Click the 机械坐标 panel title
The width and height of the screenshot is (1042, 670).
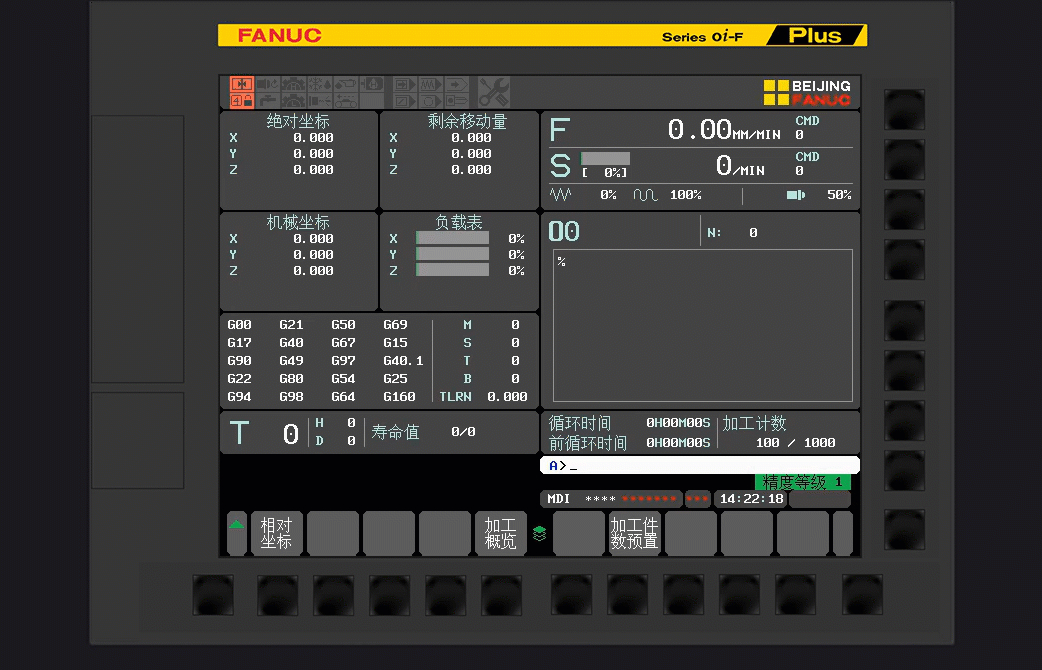coord(298,222)
